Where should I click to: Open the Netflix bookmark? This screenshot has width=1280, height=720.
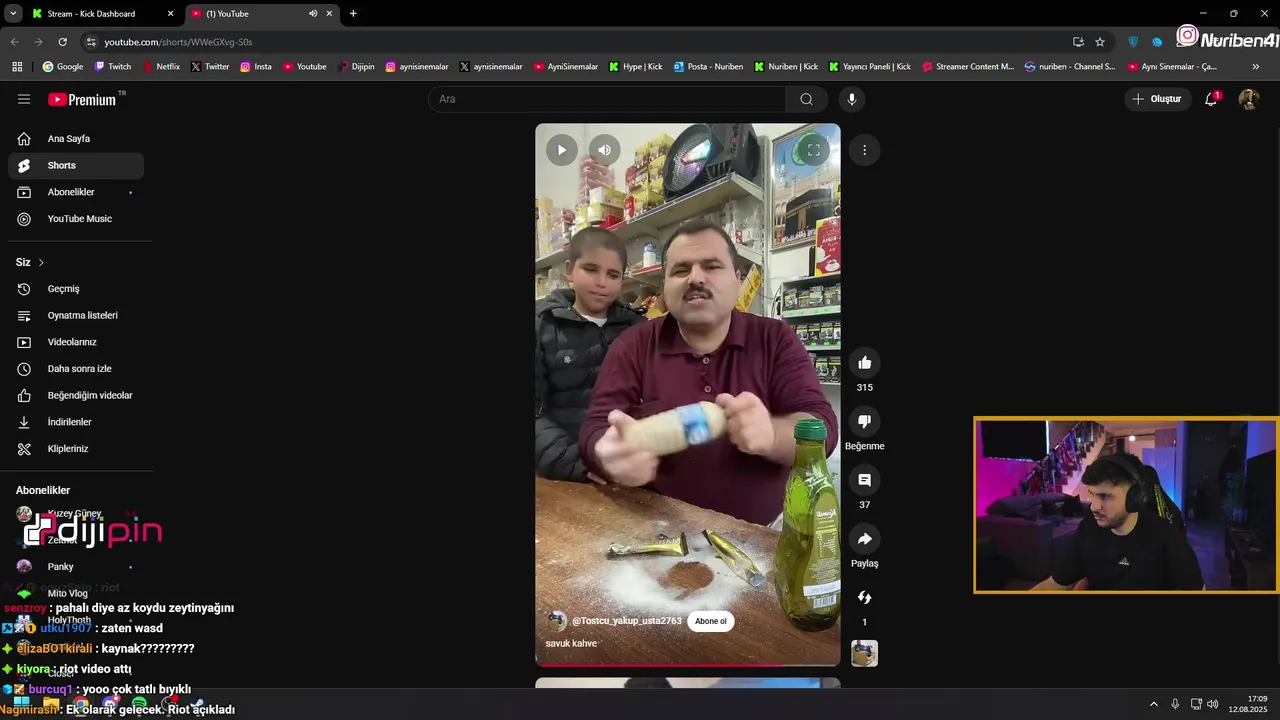pyautogui.click(x=160, y=67)
